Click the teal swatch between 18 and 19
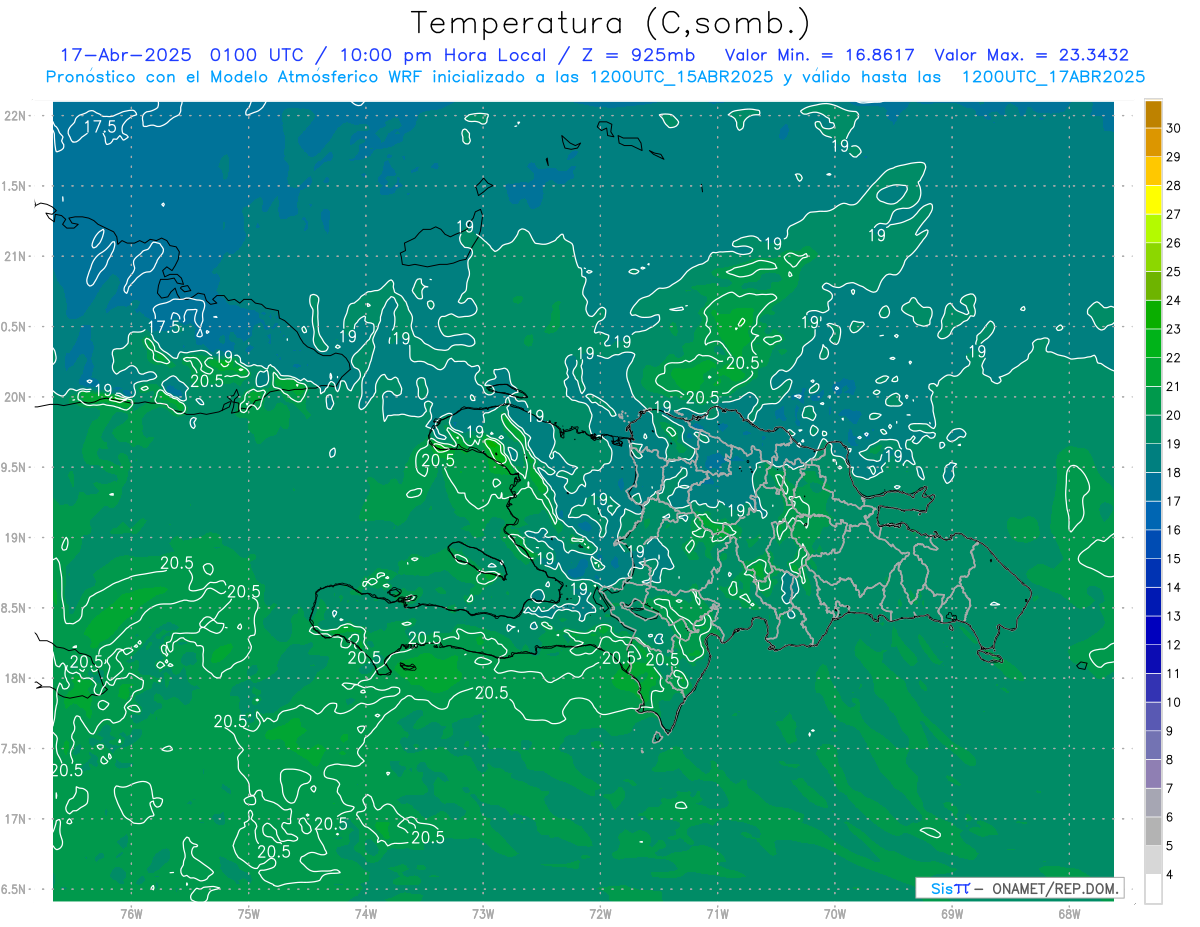1200x927 pixels. click(1153, 459)
